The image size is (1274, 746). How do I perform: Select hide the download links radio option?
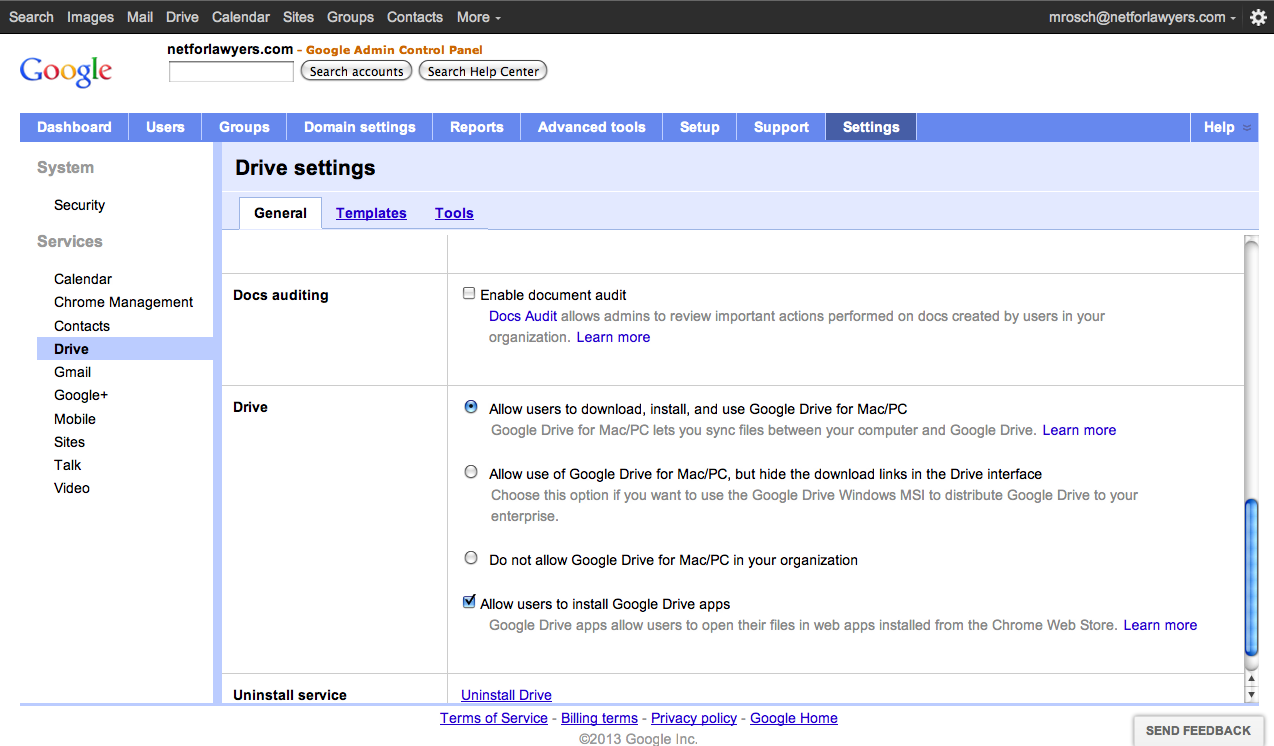(x=471, y=472)
